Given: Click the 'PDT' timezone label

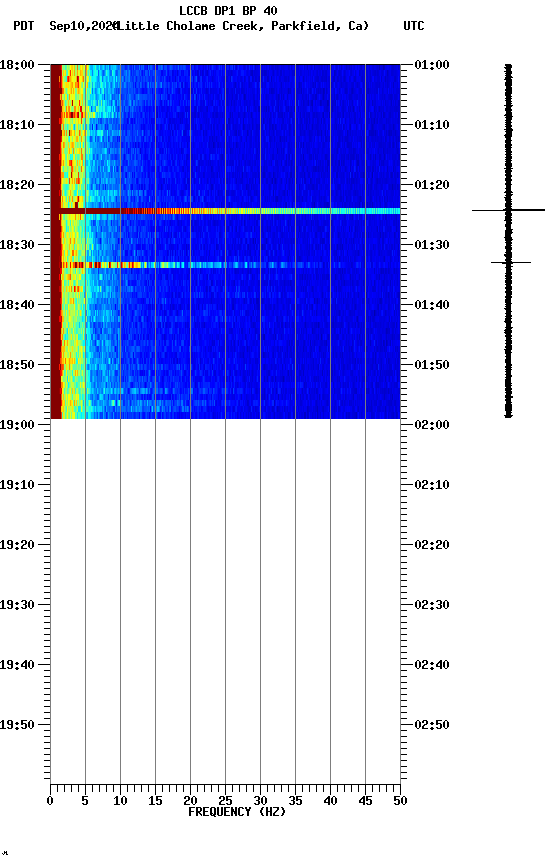Looking at the screenshot, I should pyautogui.click(x=24, y=26).
